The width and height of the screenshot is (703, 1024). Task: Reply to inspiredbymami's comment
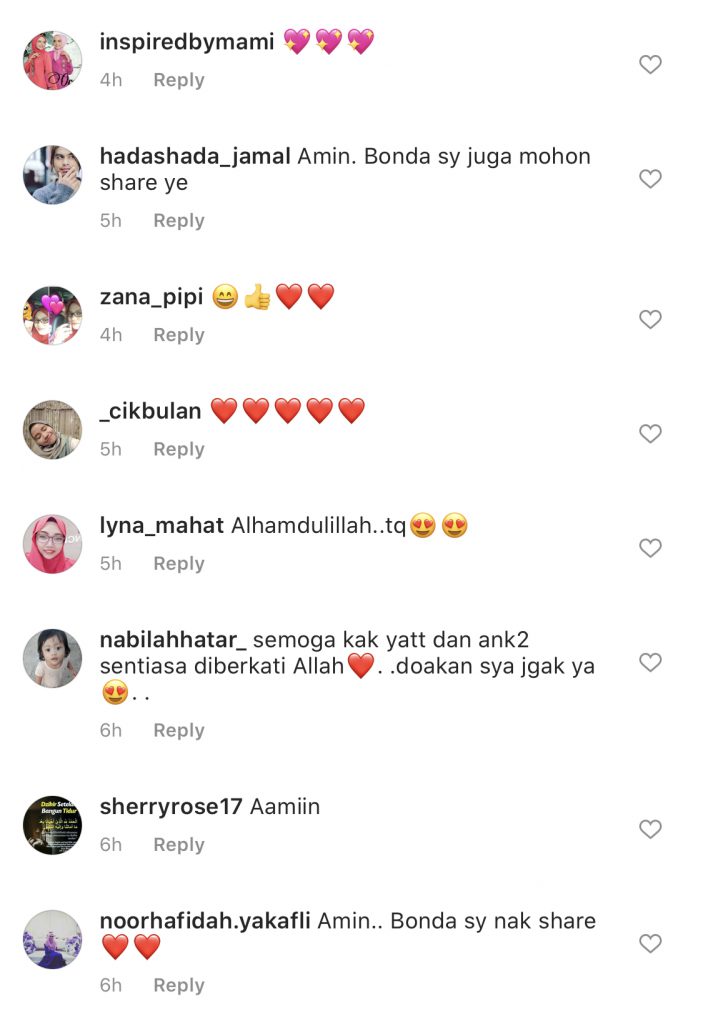pyautogui.click(x=178, y=80)
